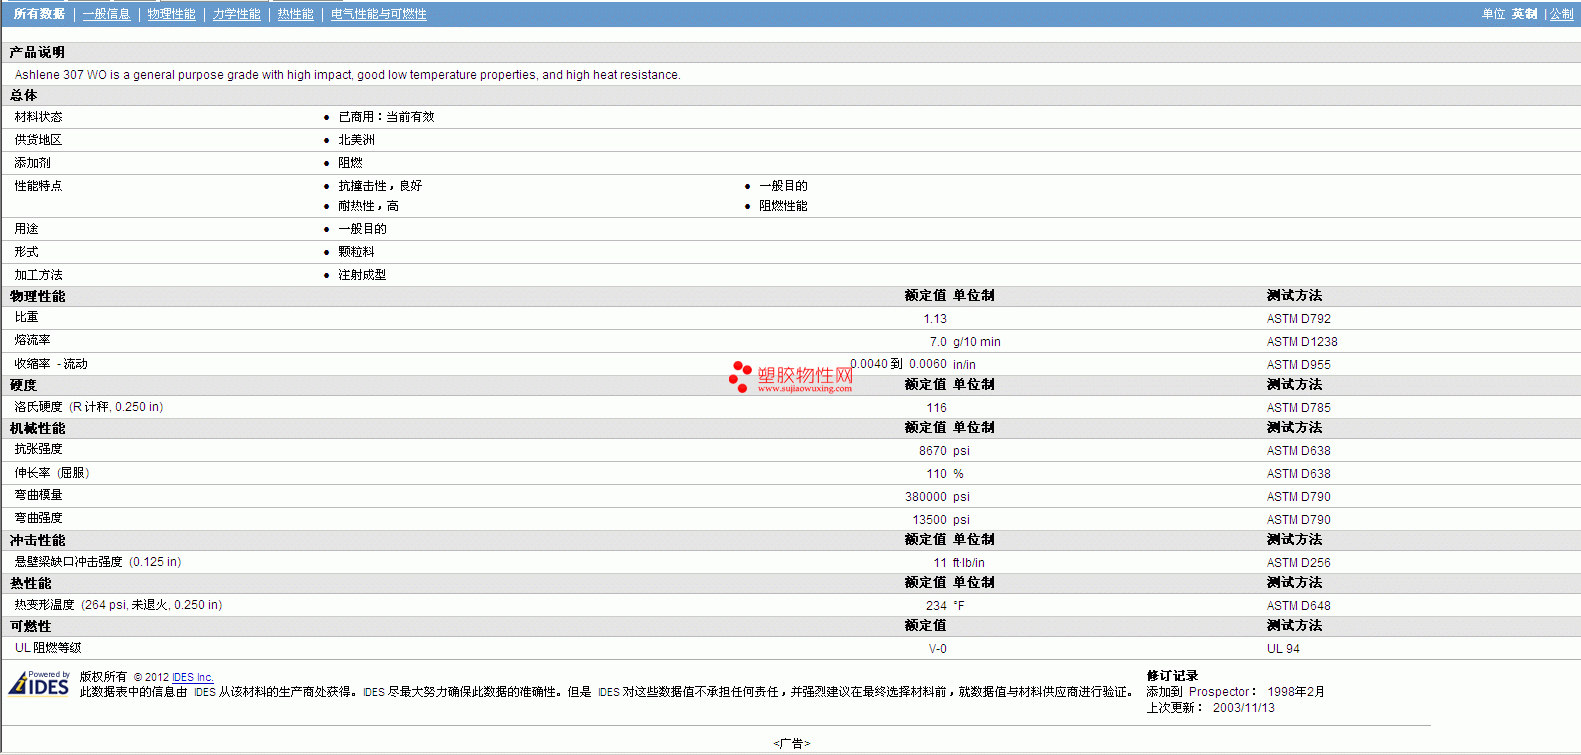Screen dimensions: 1581x755
Task: Select flame rating value V-0
Action: coord(937,649)
